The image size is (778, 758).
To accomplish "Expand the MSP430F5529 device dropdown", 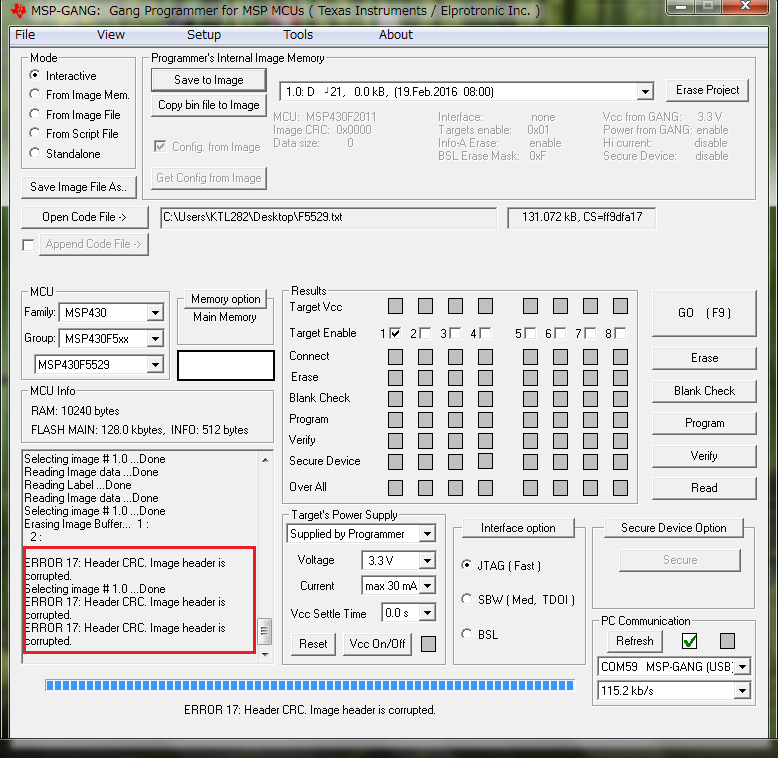I will (x=155, y=365).
